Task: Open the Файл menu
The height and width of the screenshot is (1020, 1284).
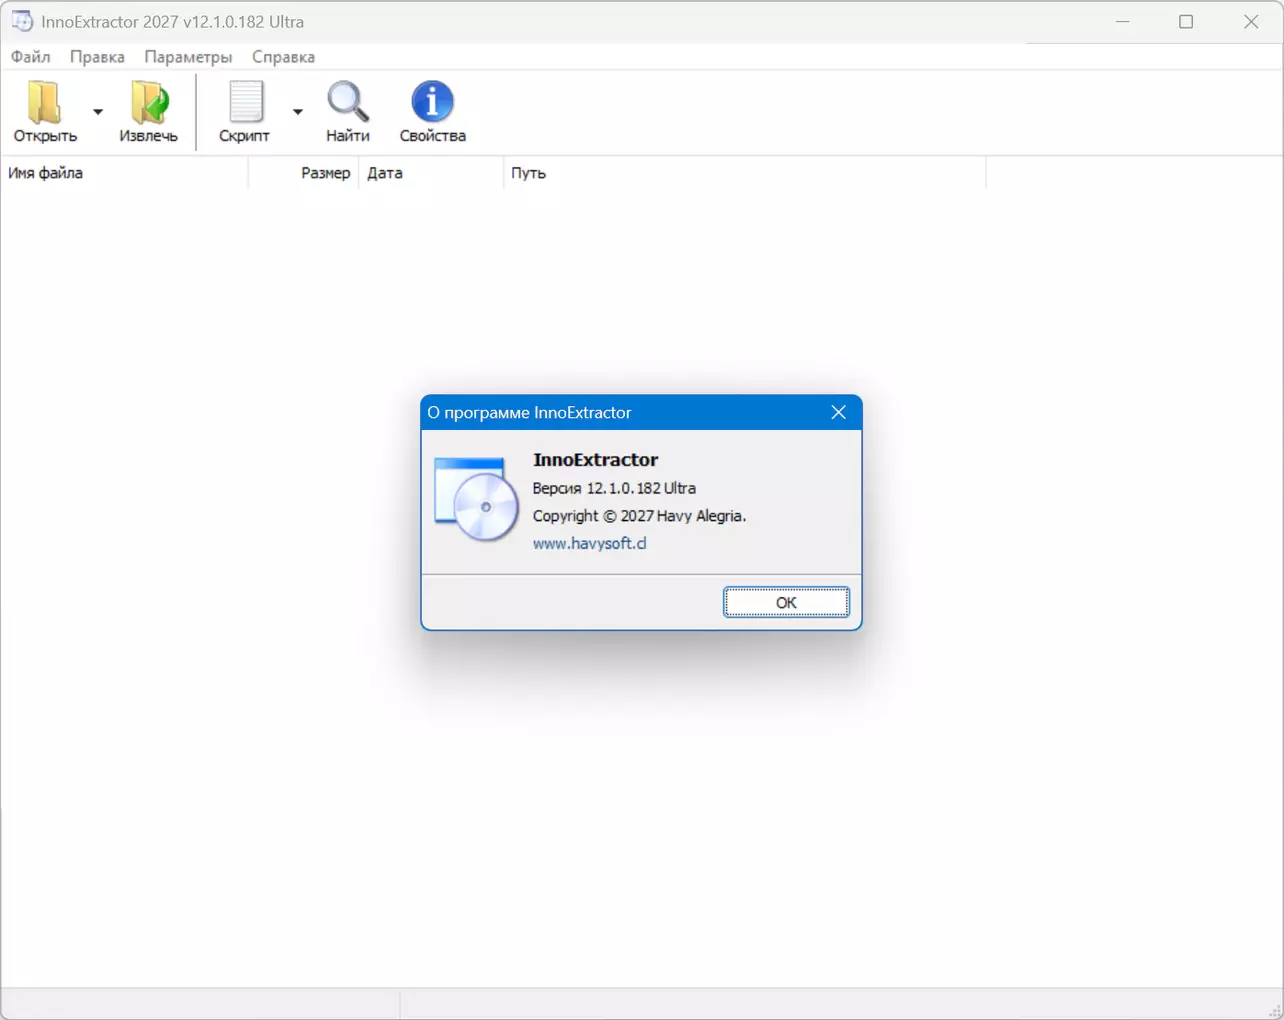Action: coord(31,57)
